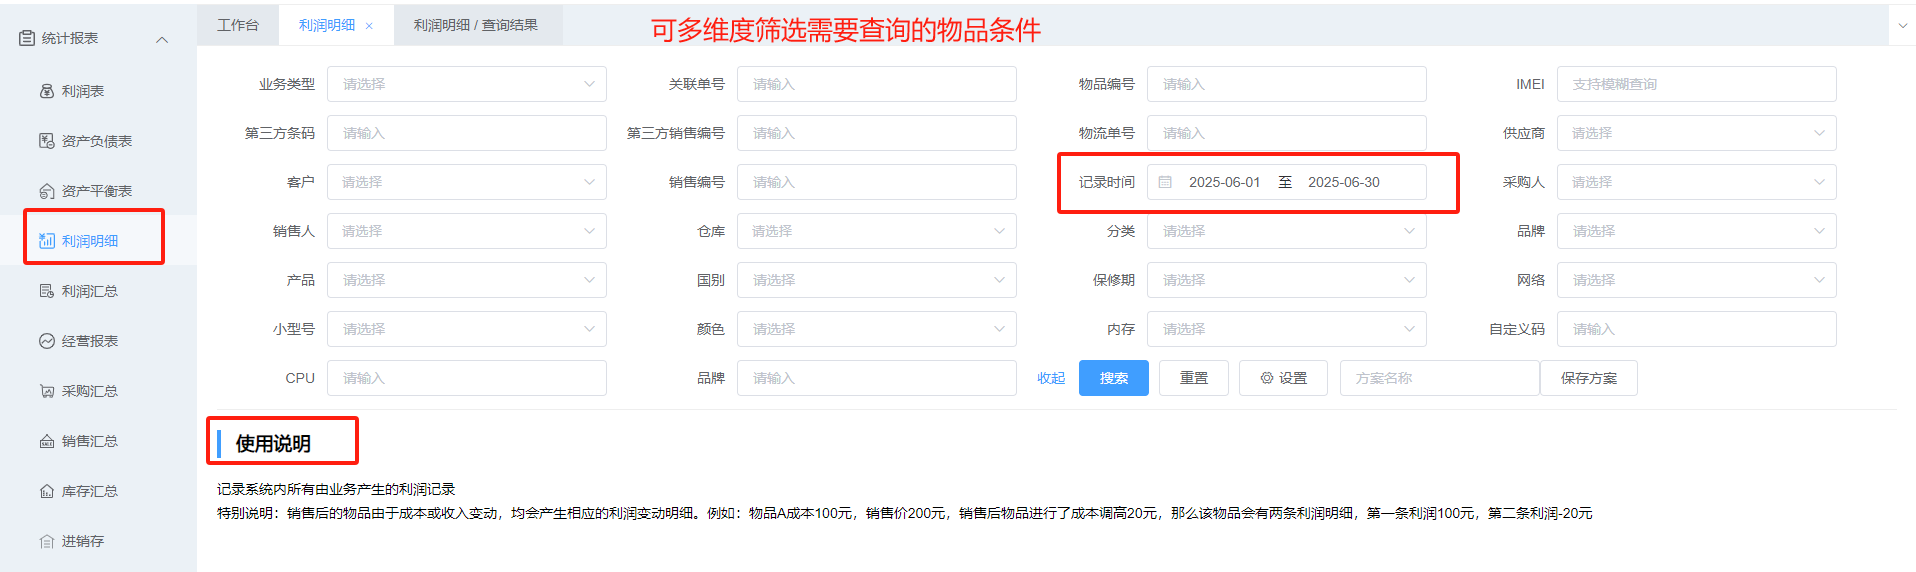Click the 进销存 sidebar icon
The image size is (1916, 572).
pos(47,541)
